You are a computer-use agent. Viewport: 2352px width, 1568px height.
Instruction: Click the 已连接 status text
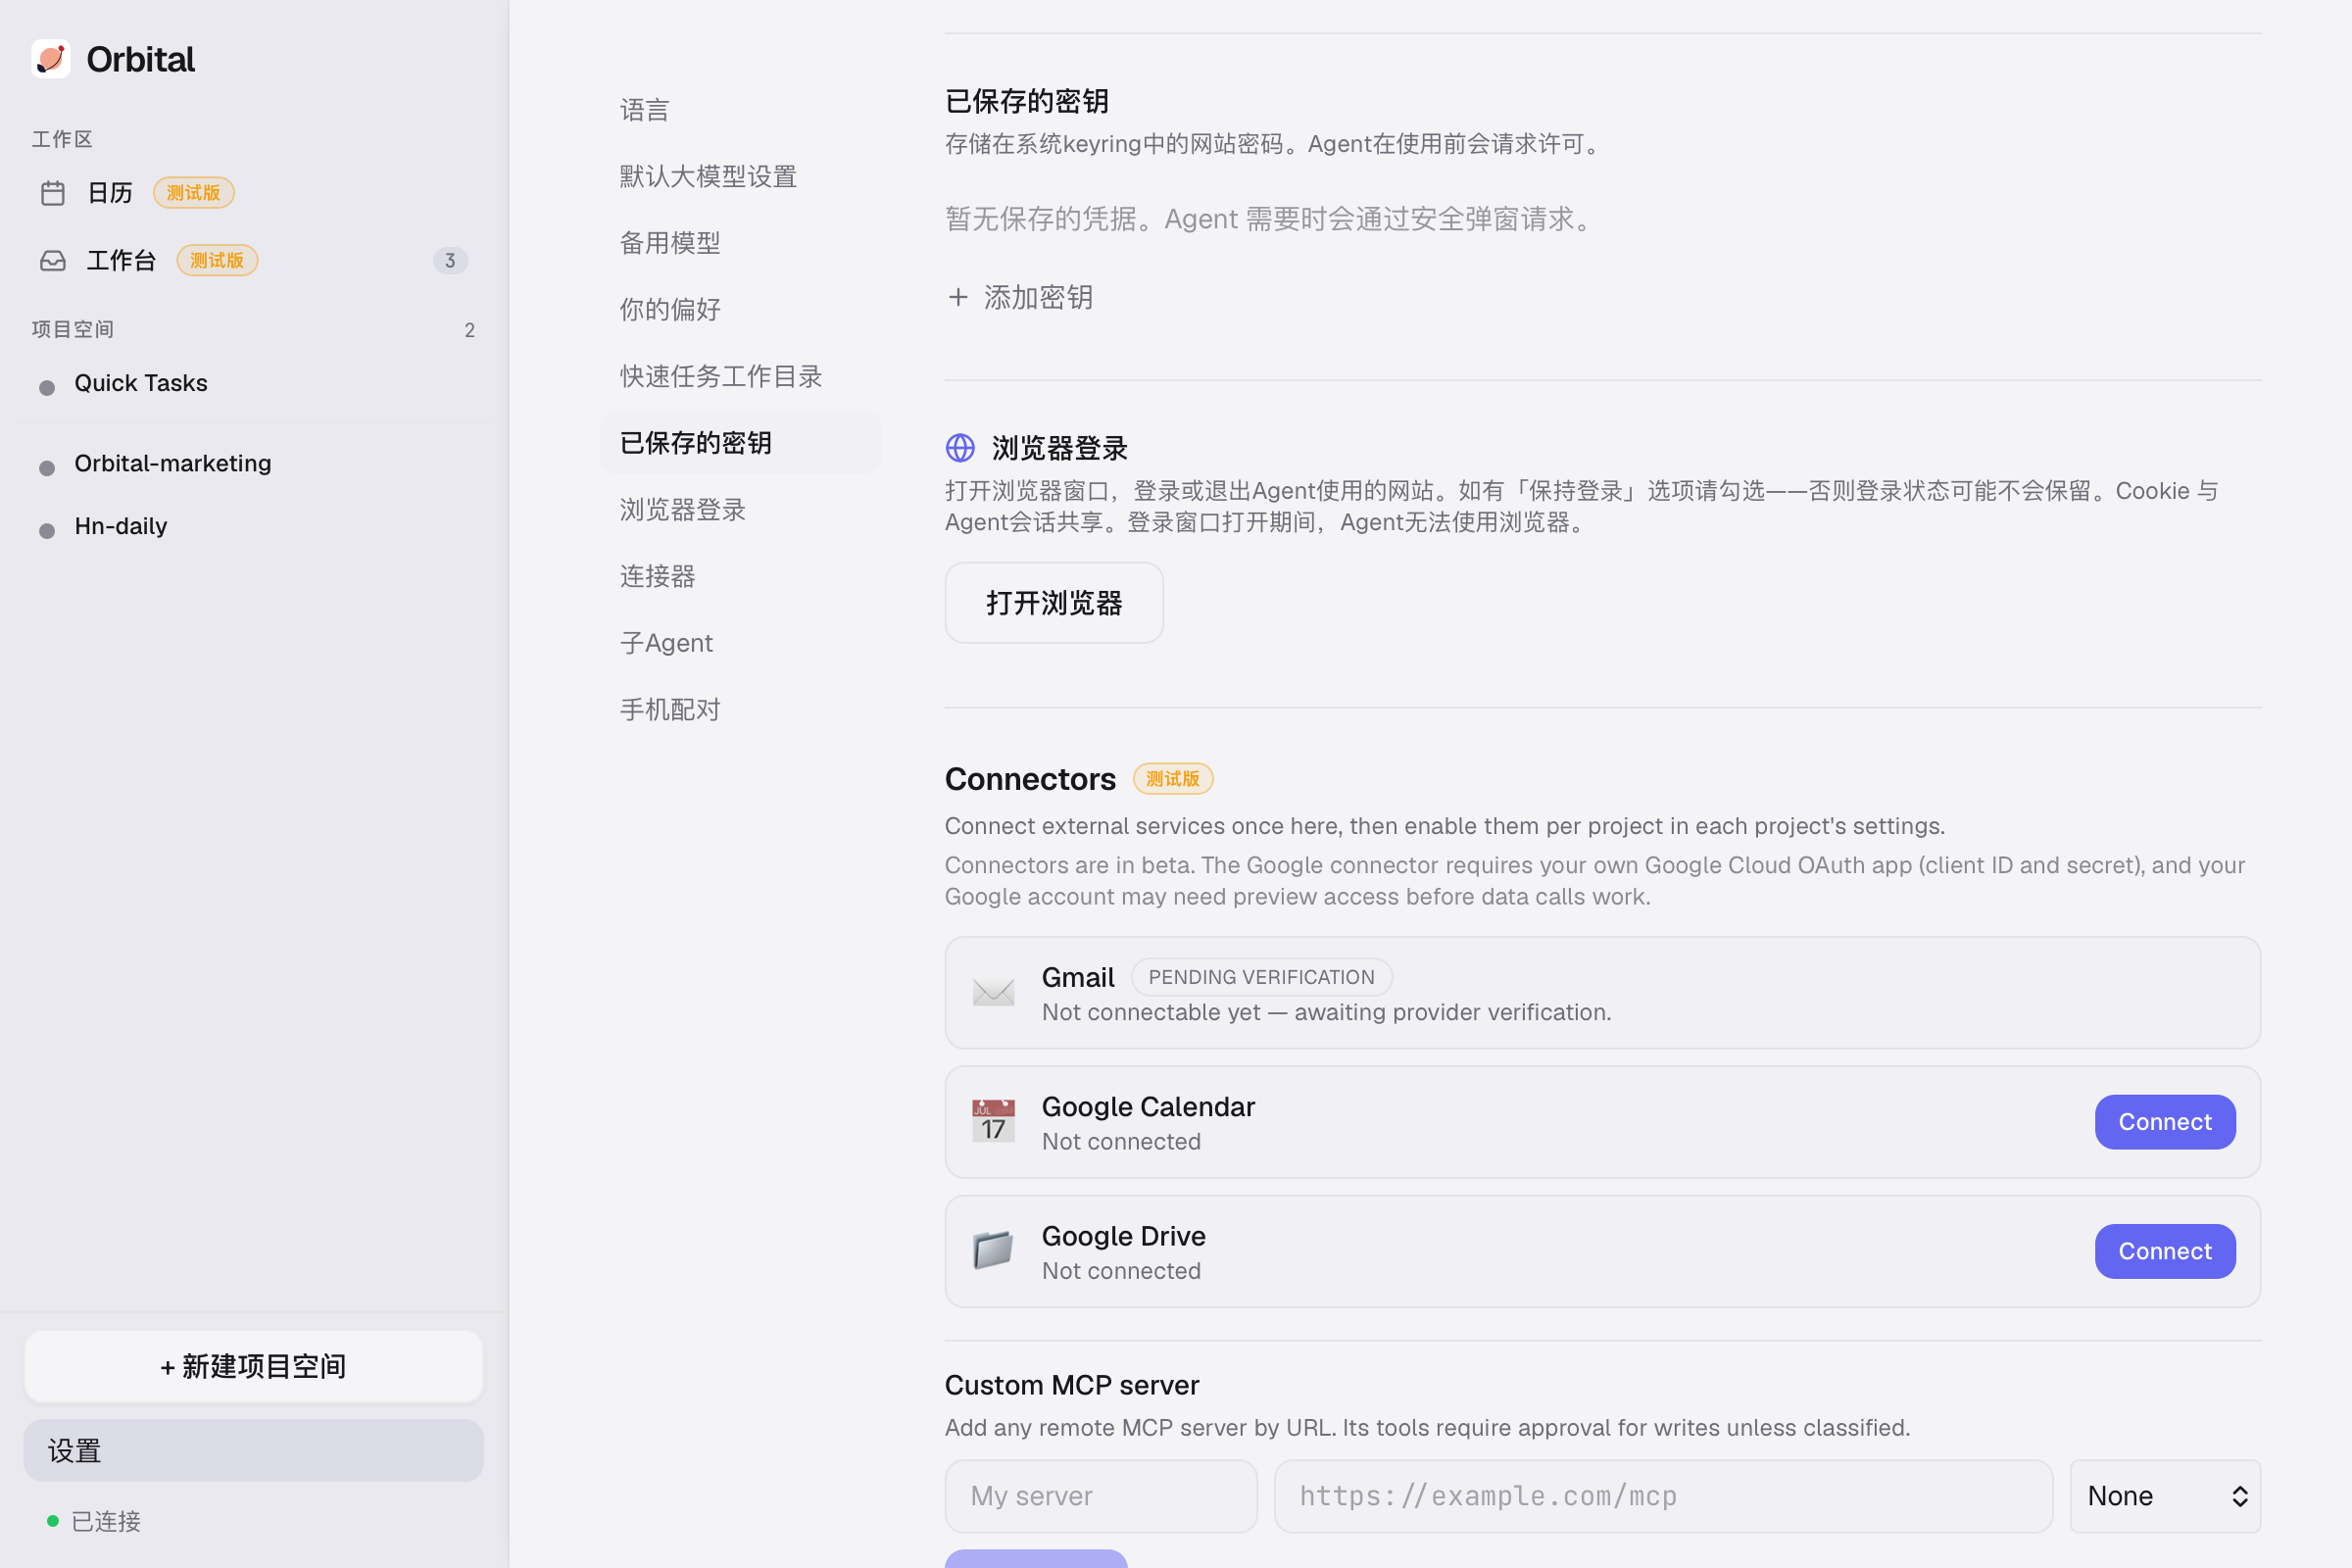pos(106,1521)
